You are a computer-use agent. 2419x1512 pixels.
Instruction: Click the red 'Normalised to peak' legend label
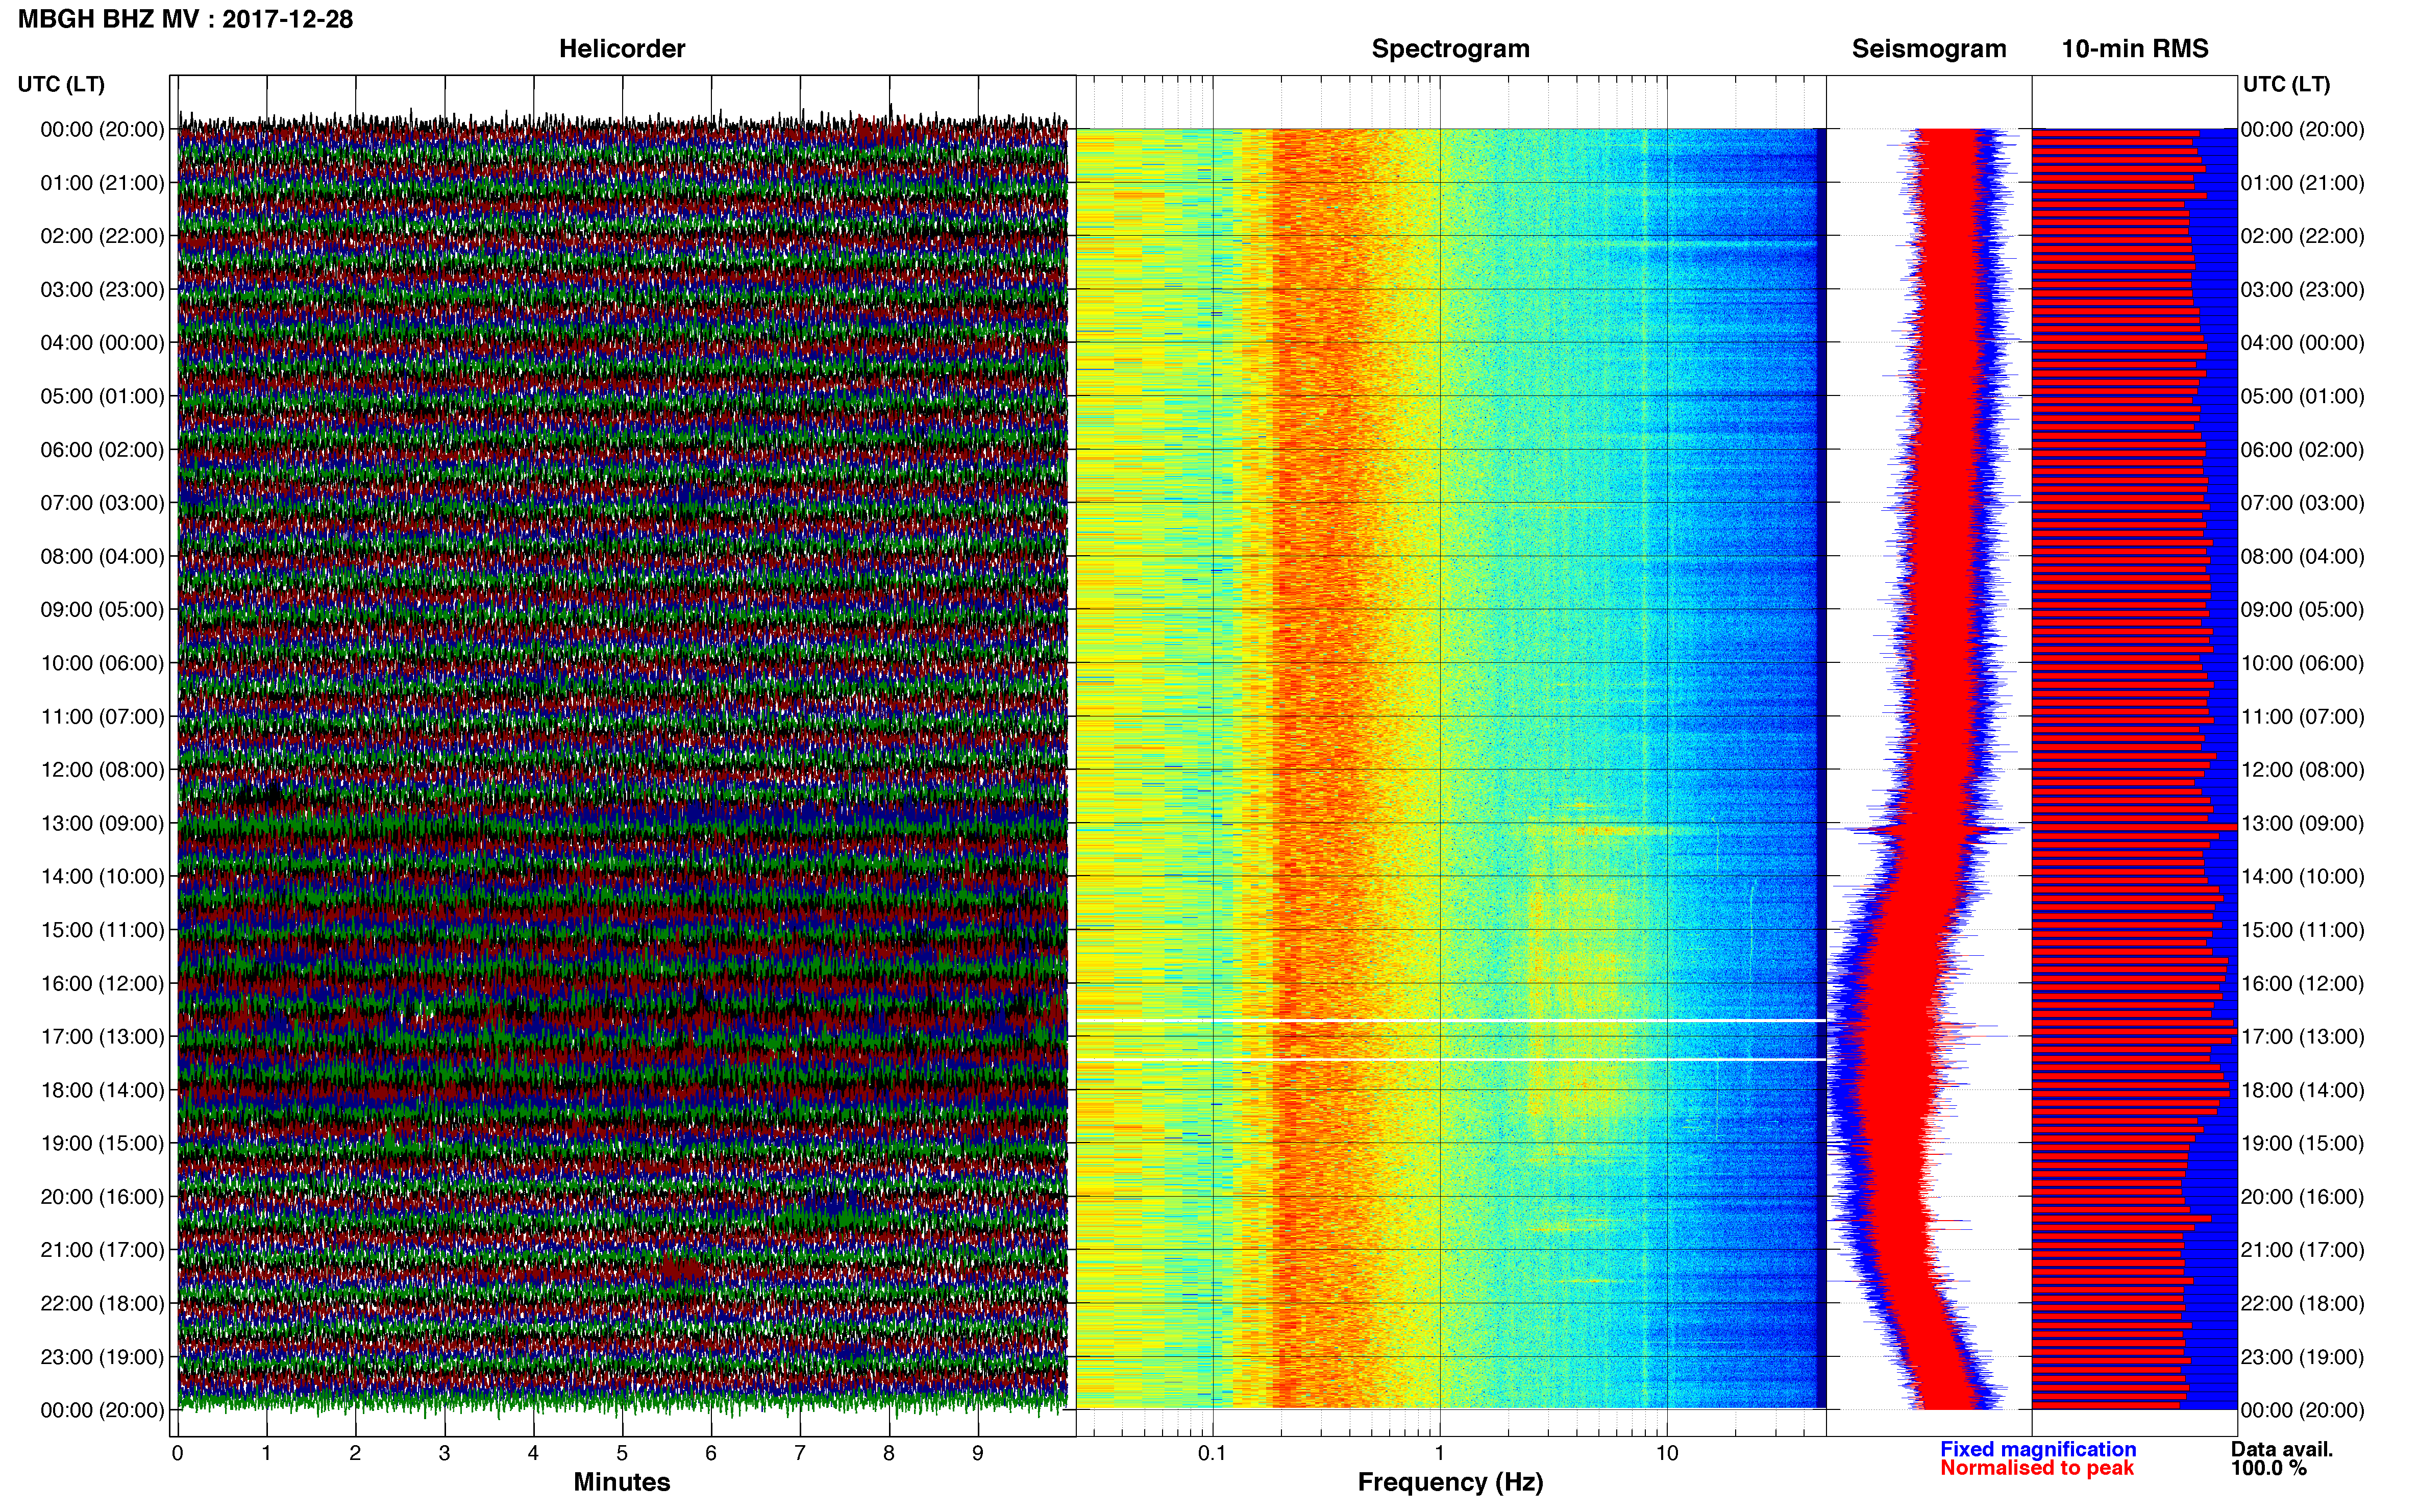(2037, 1468)
